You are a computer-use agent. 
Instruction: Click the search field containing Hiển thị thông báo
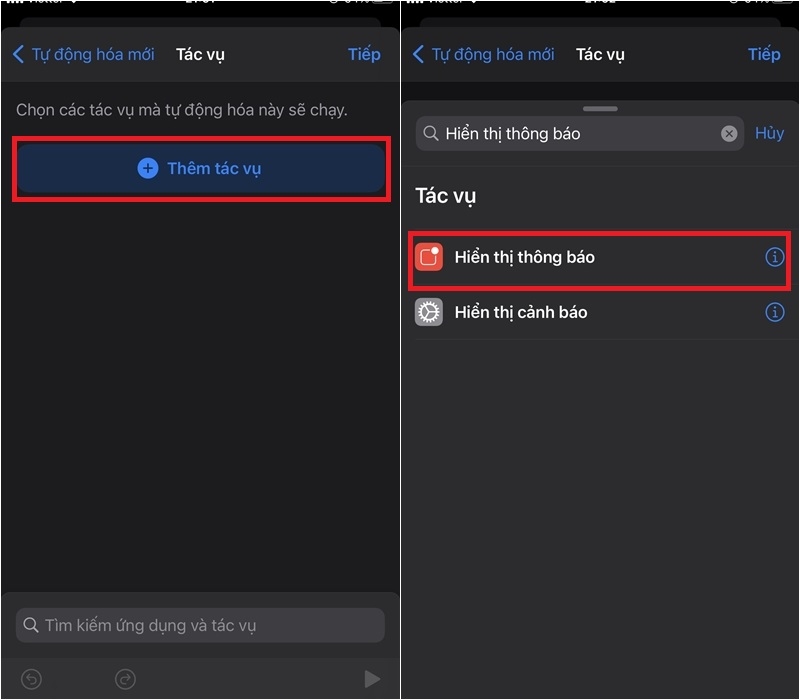point(580,134)
